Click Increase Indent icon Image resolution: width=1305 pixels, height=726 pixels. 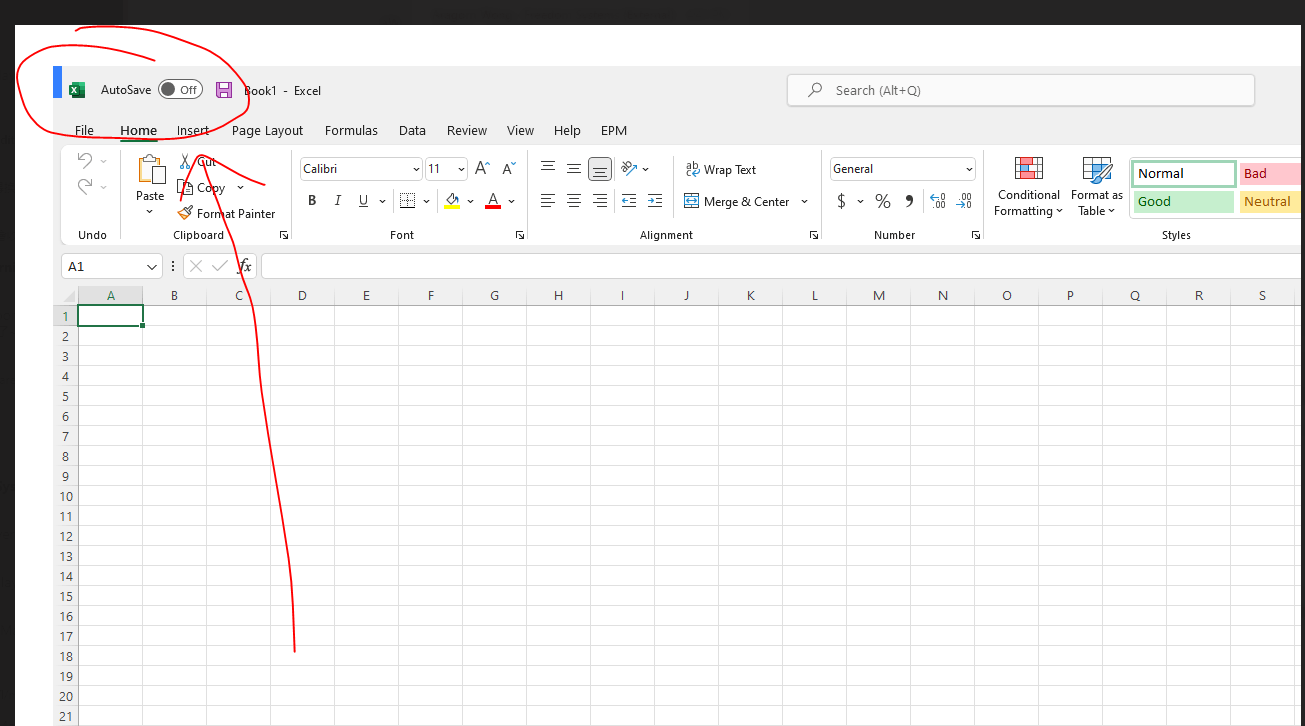(x=655, y=201)
